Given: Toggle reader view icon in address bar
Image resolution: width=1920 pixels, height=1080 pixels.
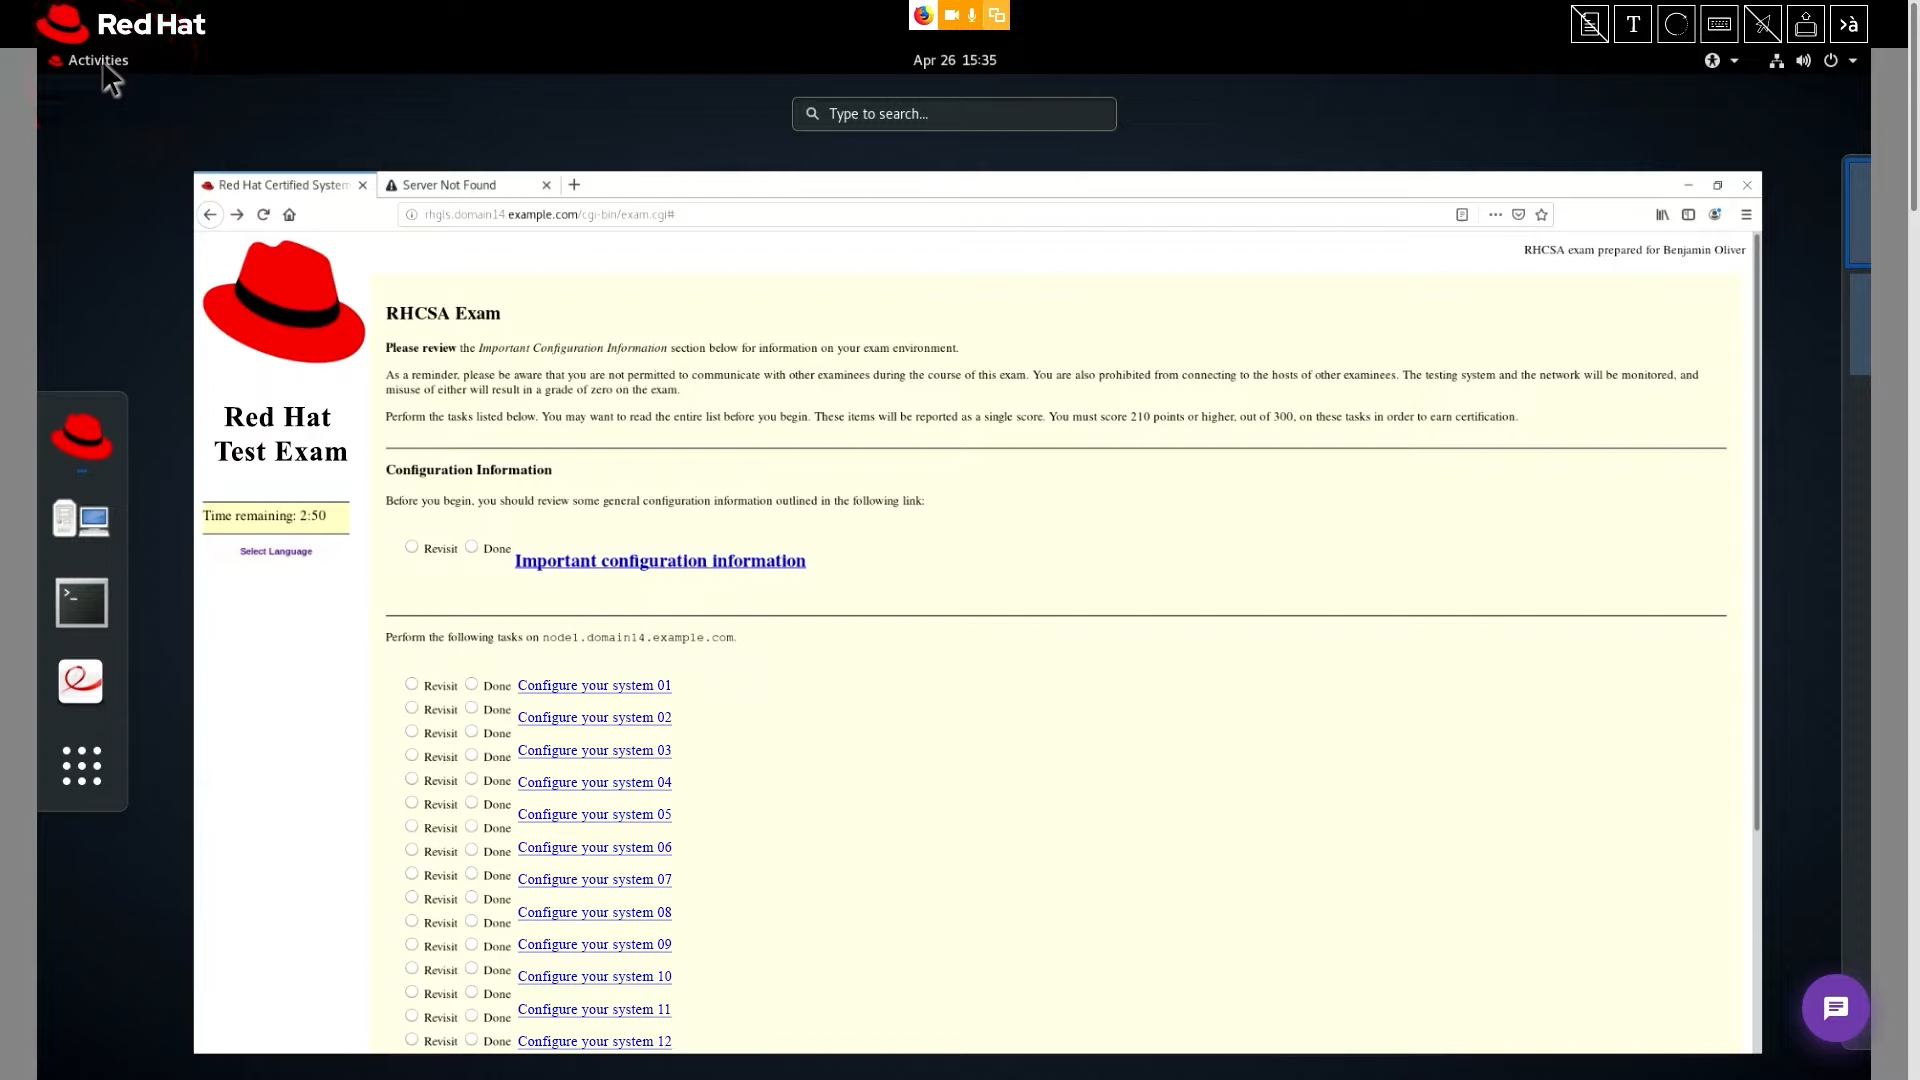Looking at the screenshot, I should tap(1462, 214).
